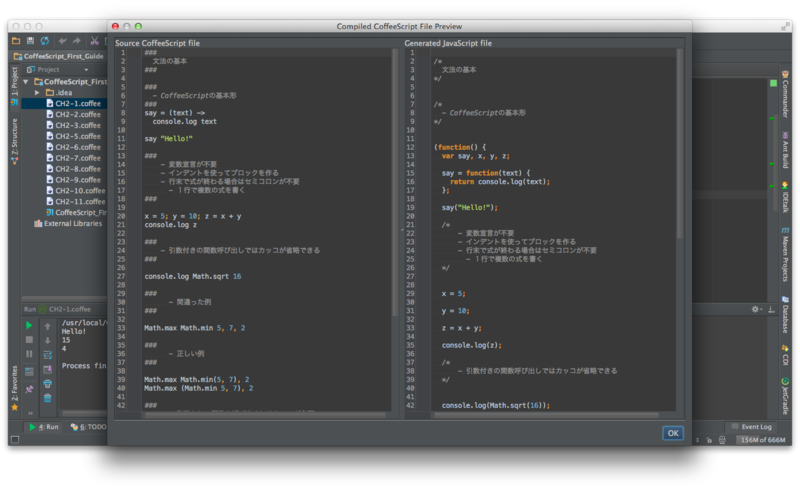The width and height of the screenshot is (800, 491).
Task: Select External Libraries in the project tree
Action: [x=68, y=224]
